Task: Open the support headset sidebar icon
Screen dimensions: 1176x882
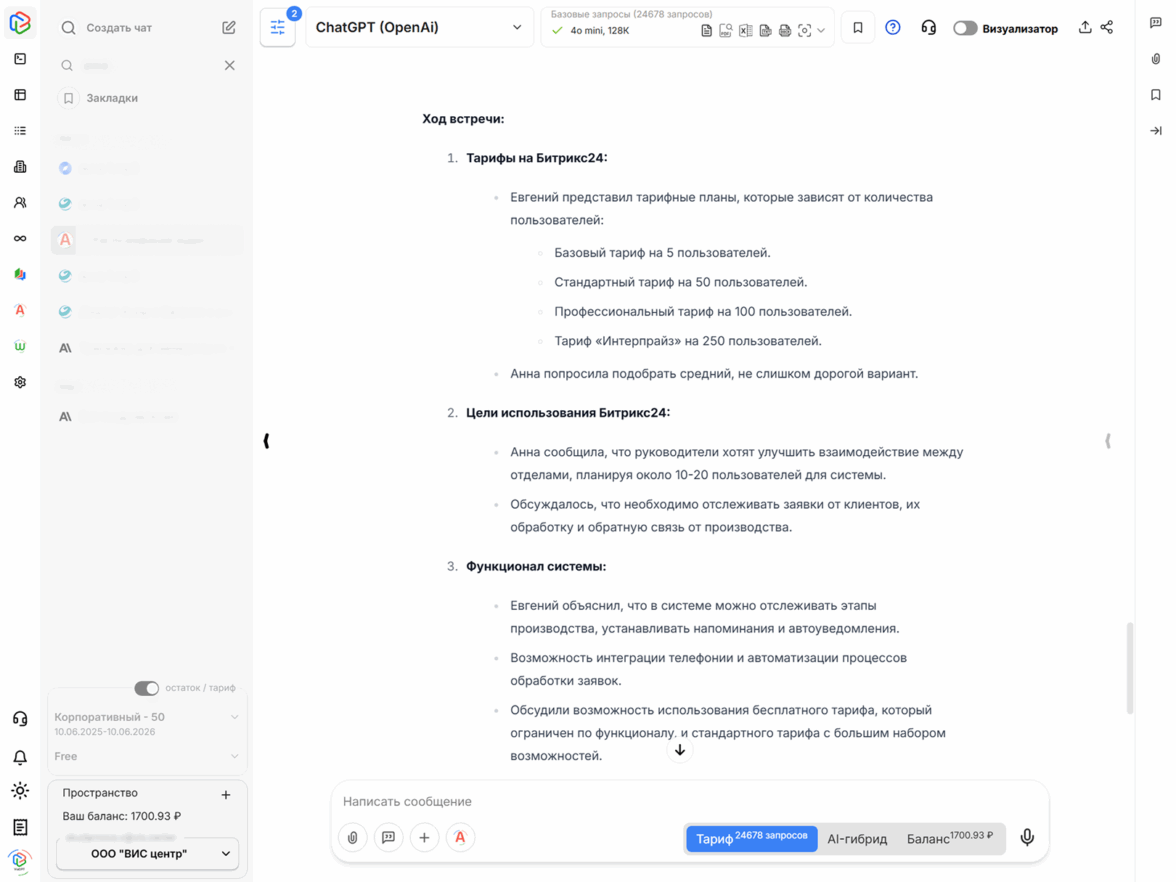Action: (20, 718)
